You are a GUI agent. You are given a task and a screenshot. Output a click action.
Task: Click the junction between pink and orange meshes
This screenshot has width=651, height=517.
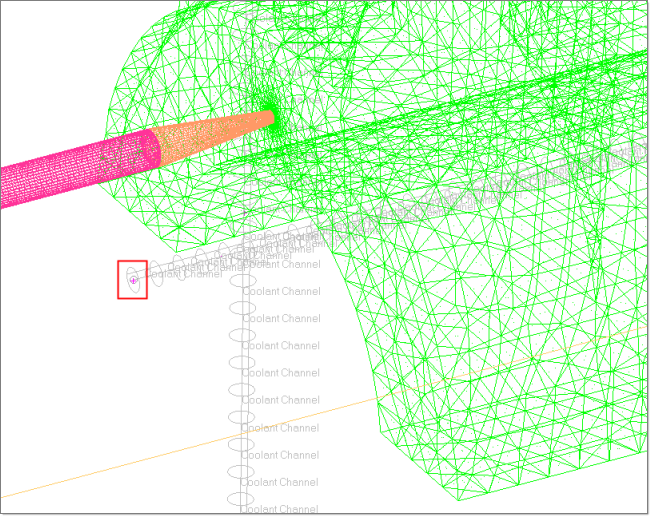[x=153, y=149]
